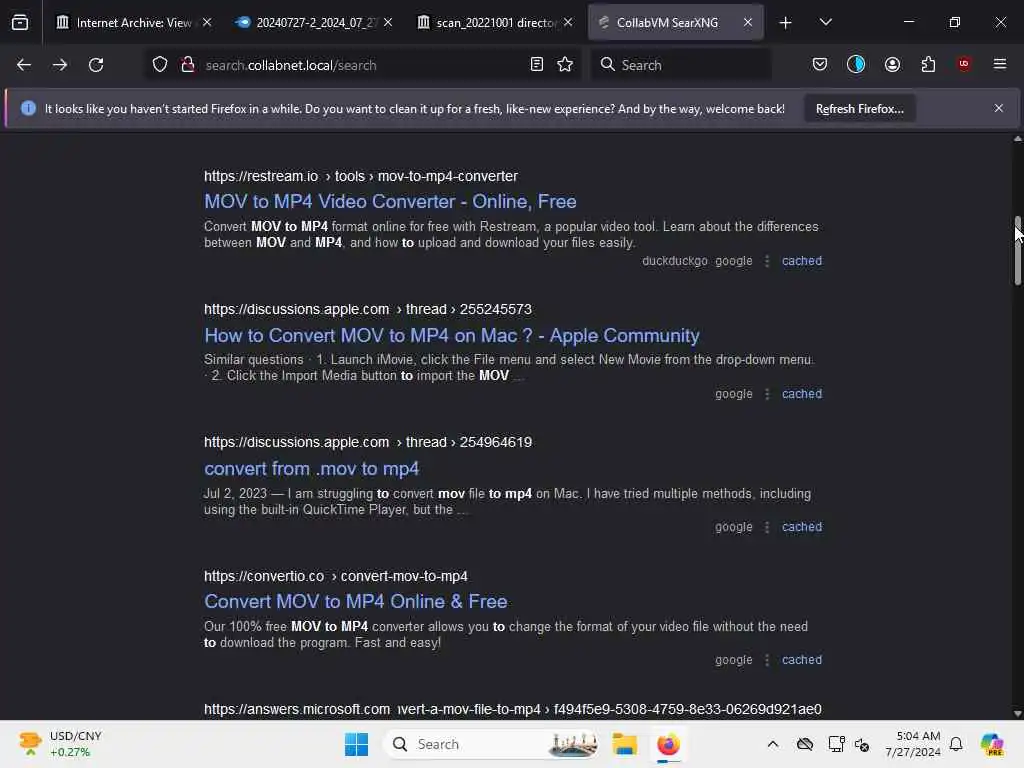This screenshot has width=1024, height=768.
Task: Open How to Convert MOV to MP4 on Mac link
Action: click(451, 336)
